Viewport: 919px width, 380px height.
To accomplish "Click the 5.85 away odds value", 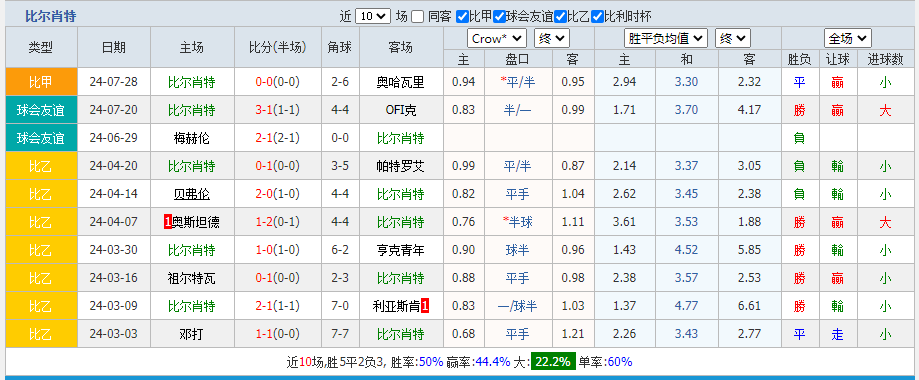I will (750, 250).
